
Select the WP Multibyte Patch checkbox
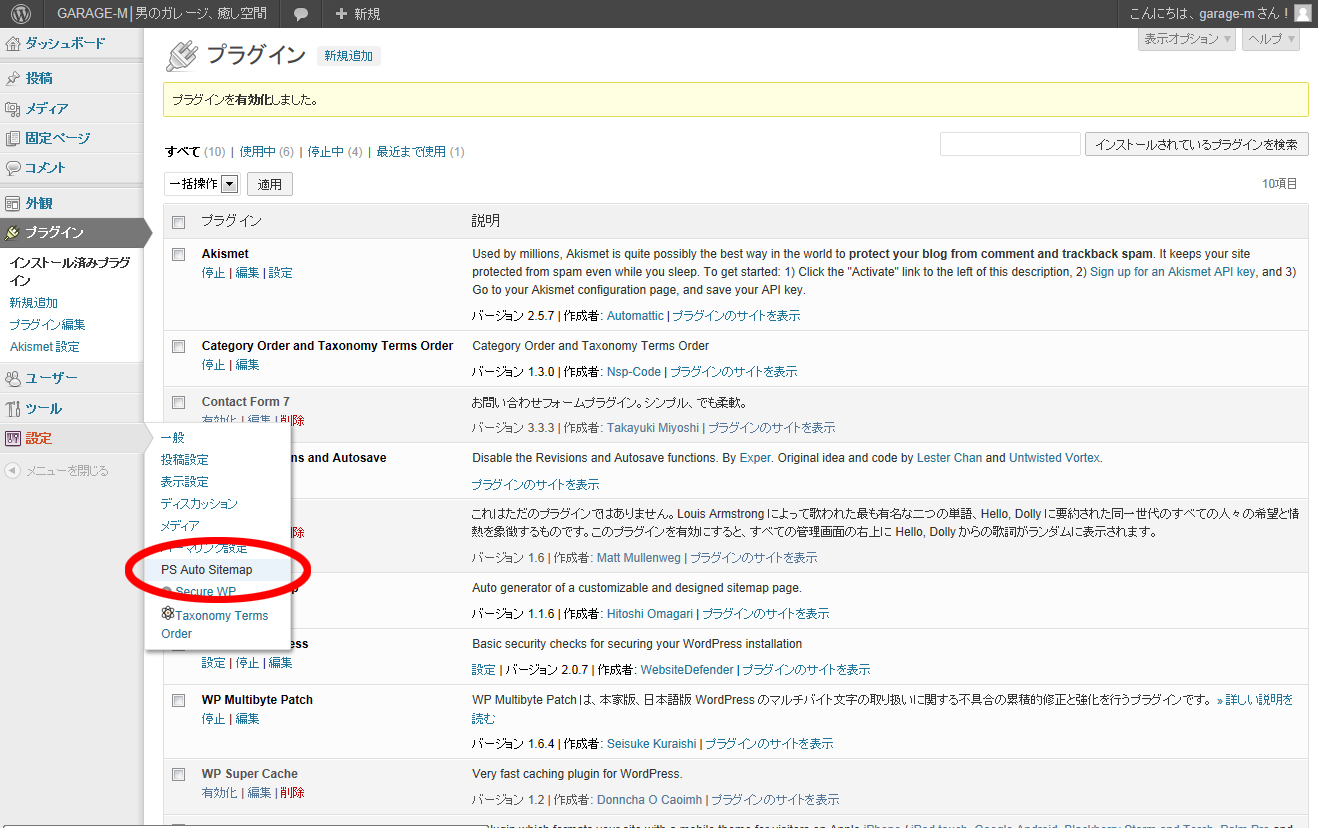pyautogui.click(x=179, y=700)
